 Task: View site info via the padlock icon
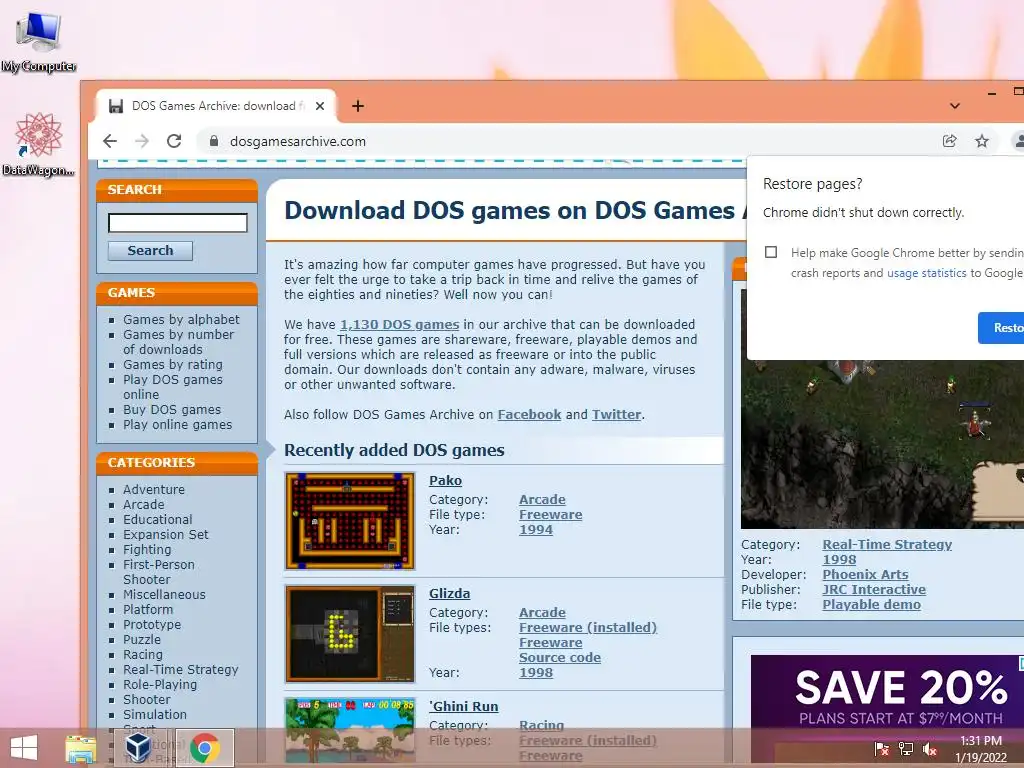[x=214, y=141]
